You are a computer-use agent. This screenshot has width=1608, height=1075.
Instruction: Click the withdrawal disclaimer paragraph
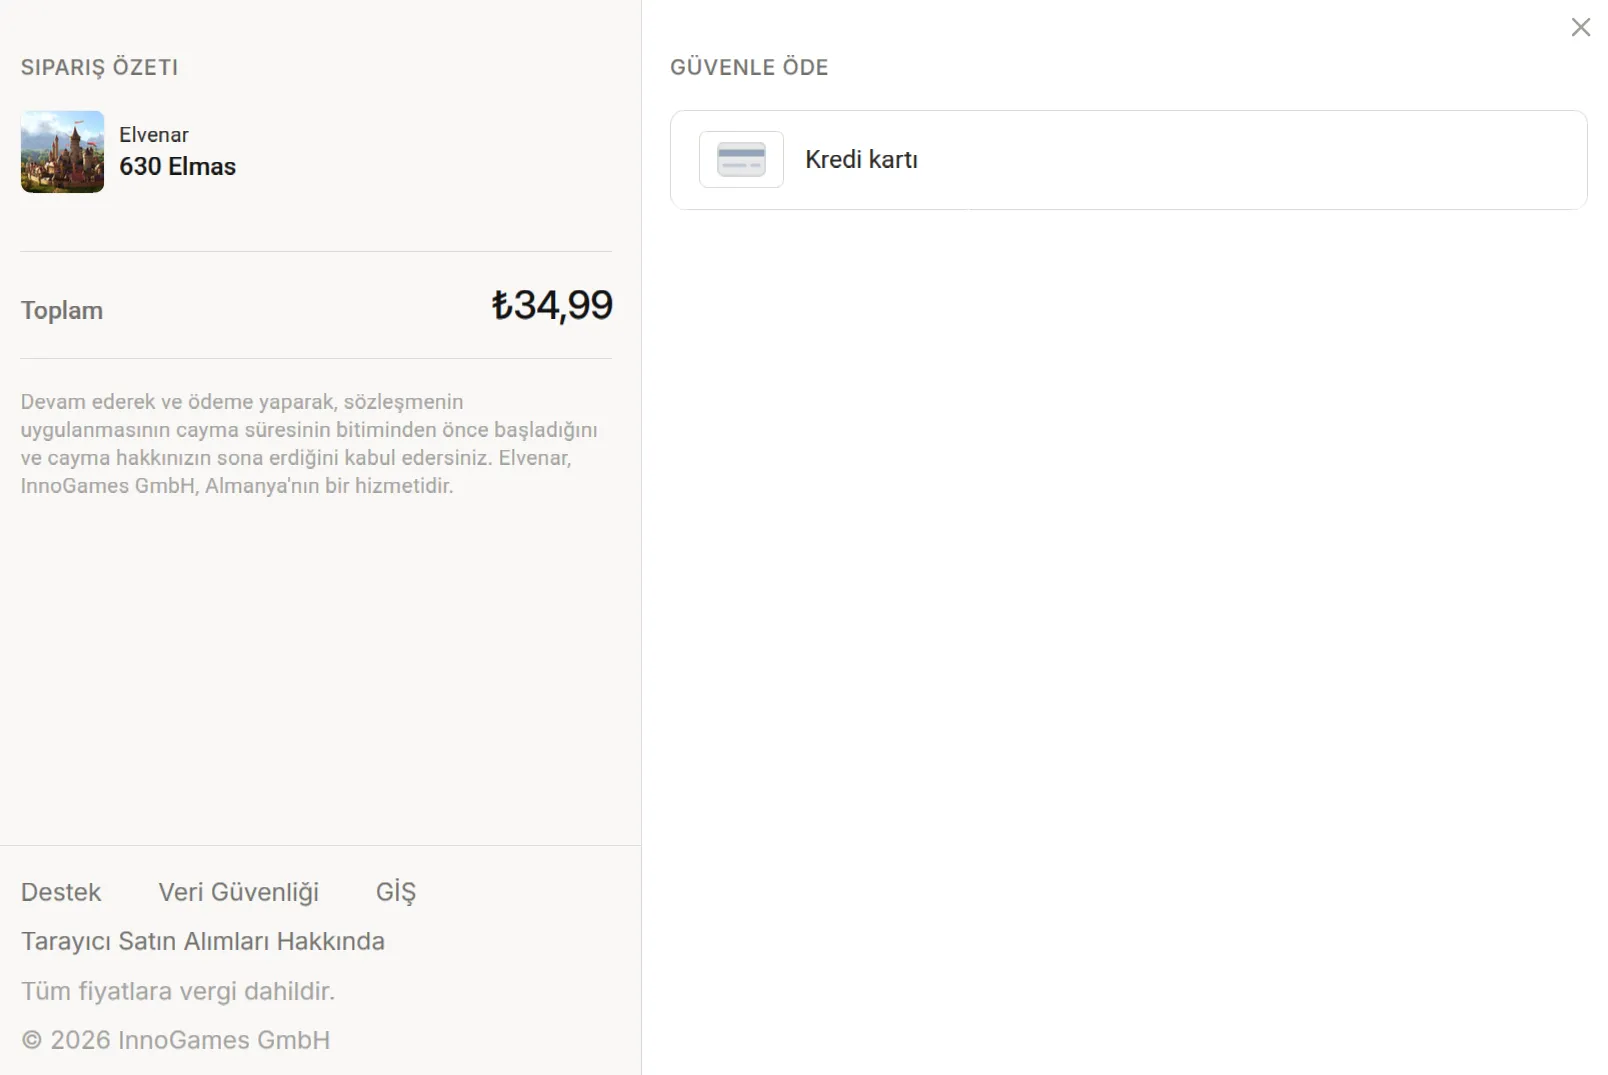click(309, 443)
